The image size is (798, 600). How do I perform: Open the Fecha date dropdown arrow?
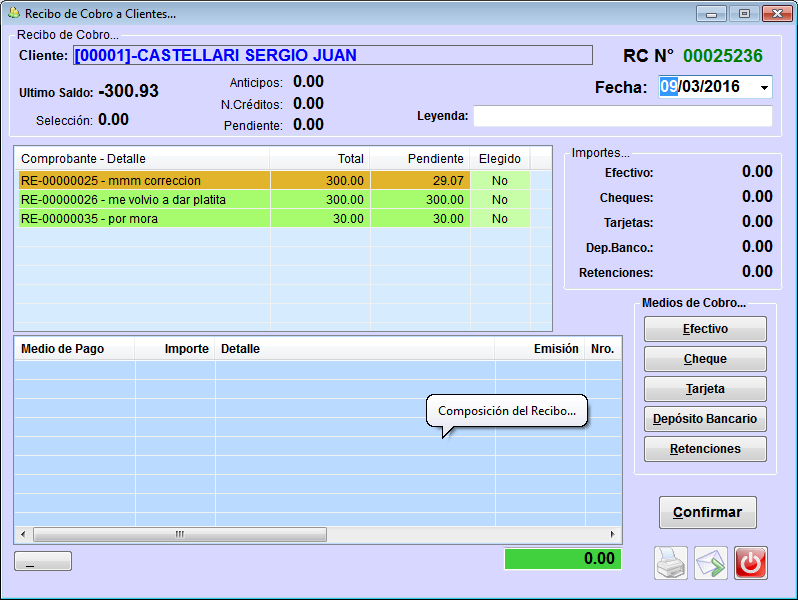764,88
